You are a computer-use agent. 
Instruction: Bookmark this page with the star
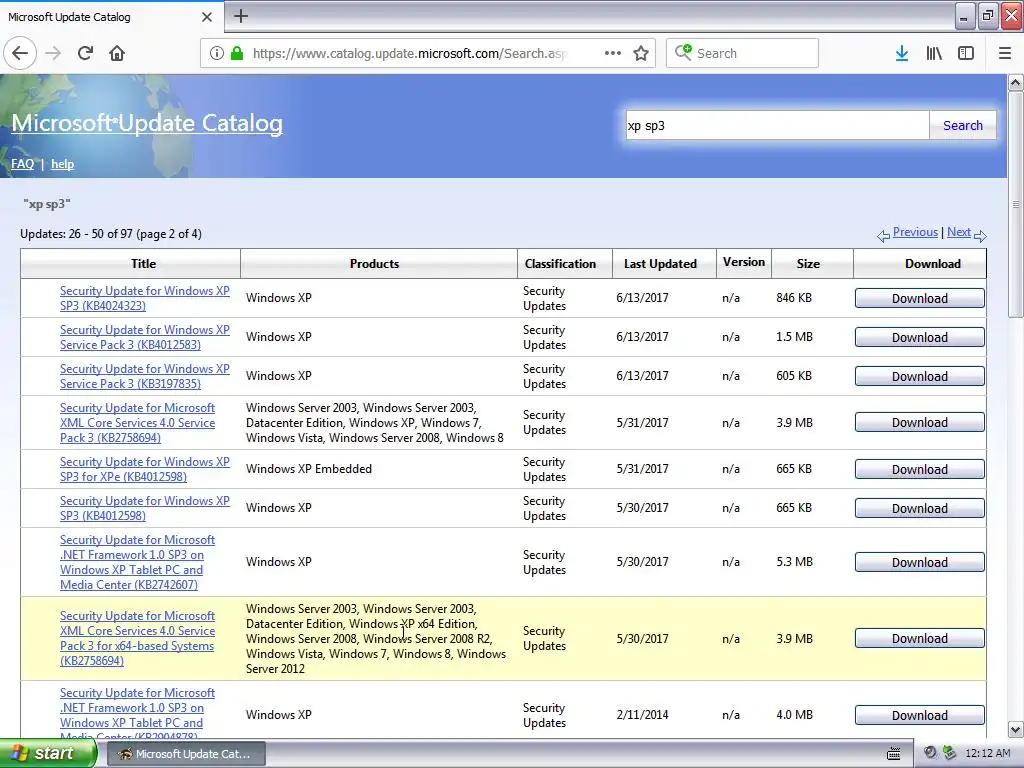click(x=641, y=54)
